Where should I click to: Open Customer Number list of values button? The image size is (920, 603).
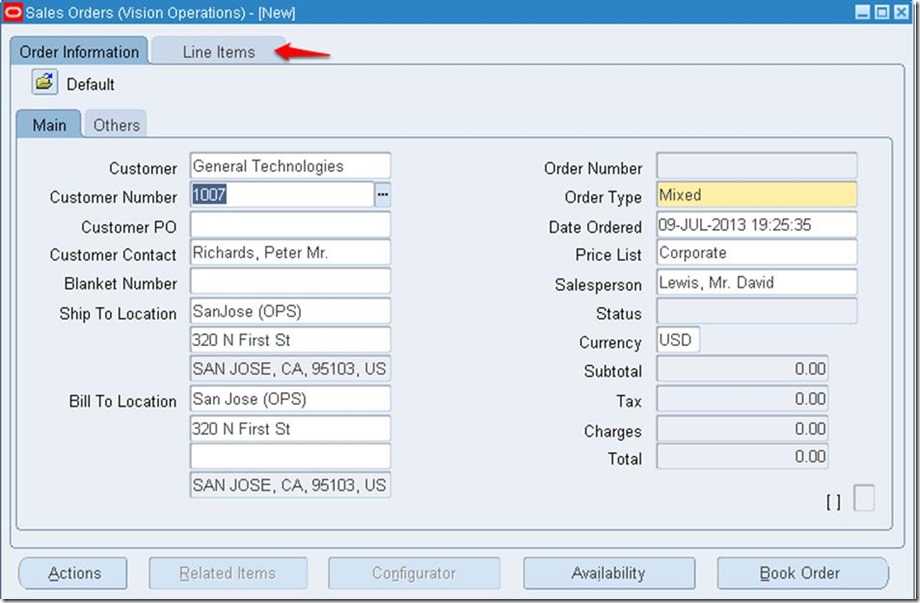coord(383,195)
